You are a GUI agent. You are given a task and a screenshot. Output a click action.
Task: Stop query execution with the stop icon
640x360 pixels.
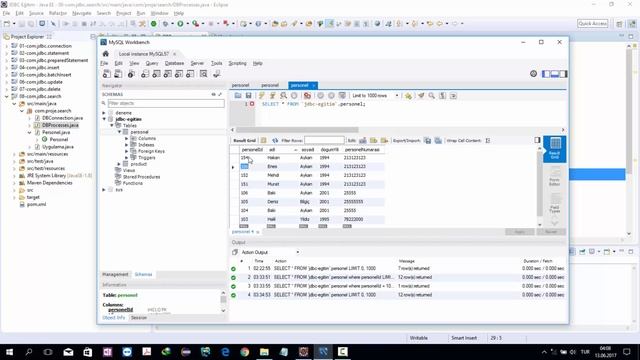(x=294, y=96)
